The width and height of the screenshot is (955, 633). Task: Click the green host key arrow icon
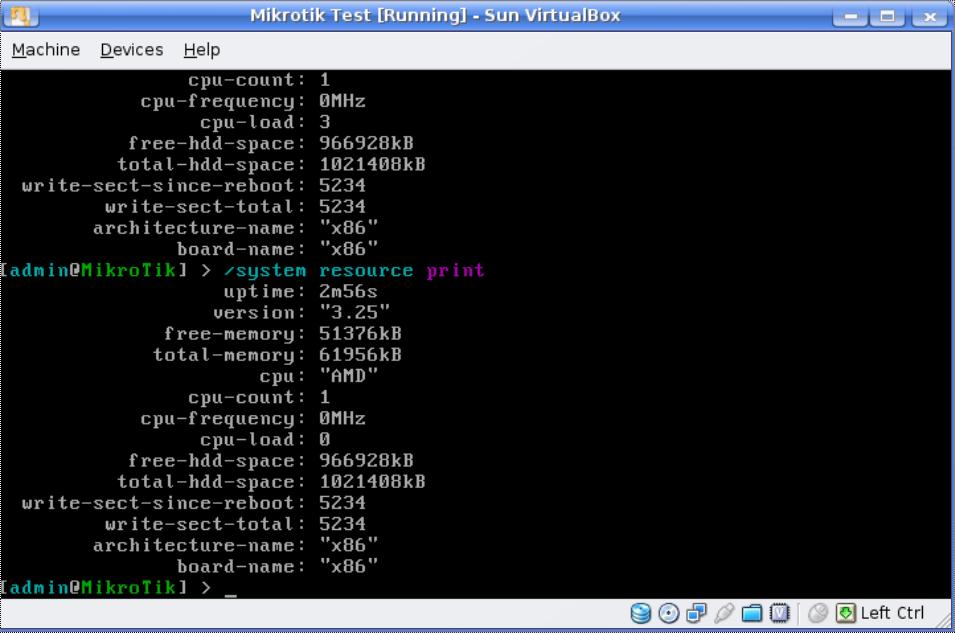point(846,613)
